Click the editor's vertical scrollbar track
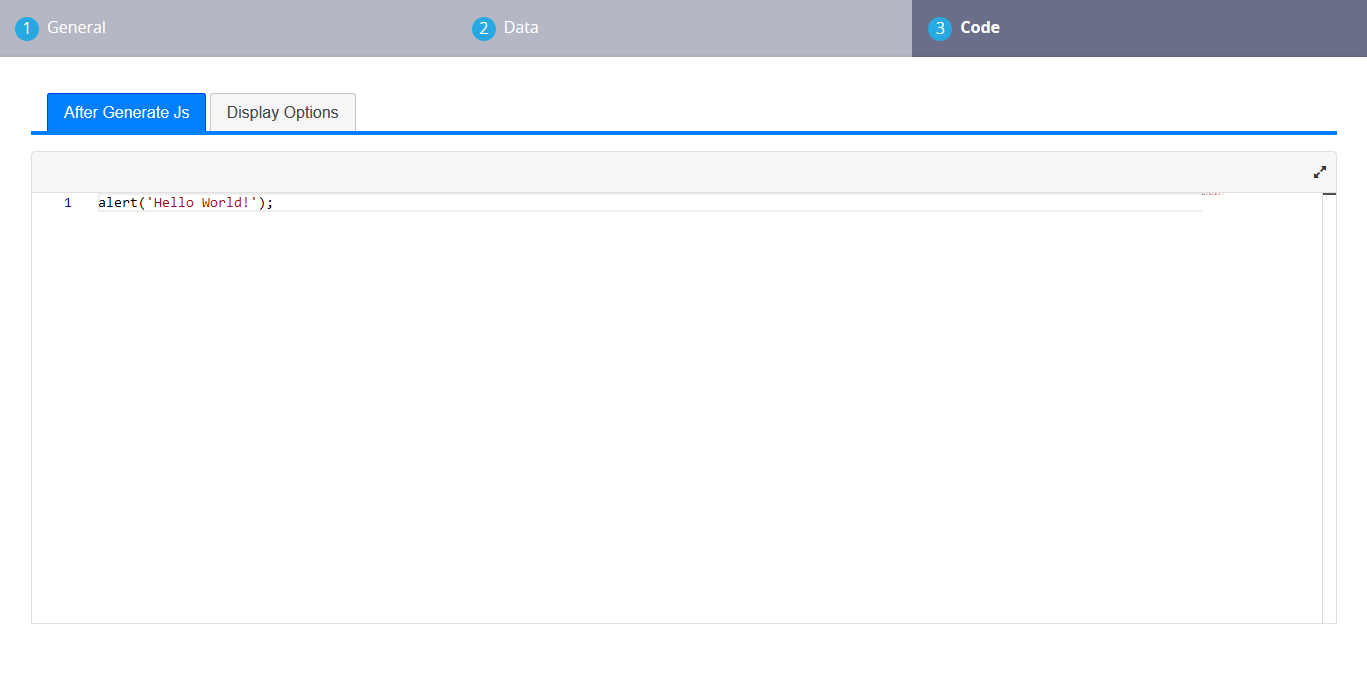The width and height of the screenshot is (1367, 692). (x=1329, y=400)
